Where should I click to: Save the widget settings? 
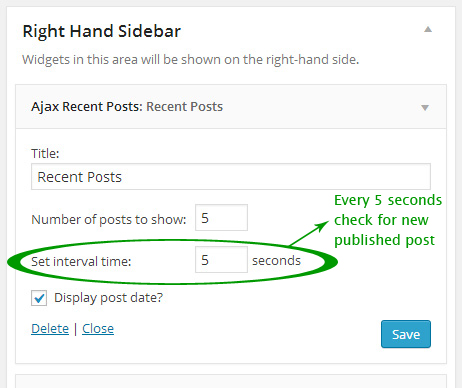(406, 334)
